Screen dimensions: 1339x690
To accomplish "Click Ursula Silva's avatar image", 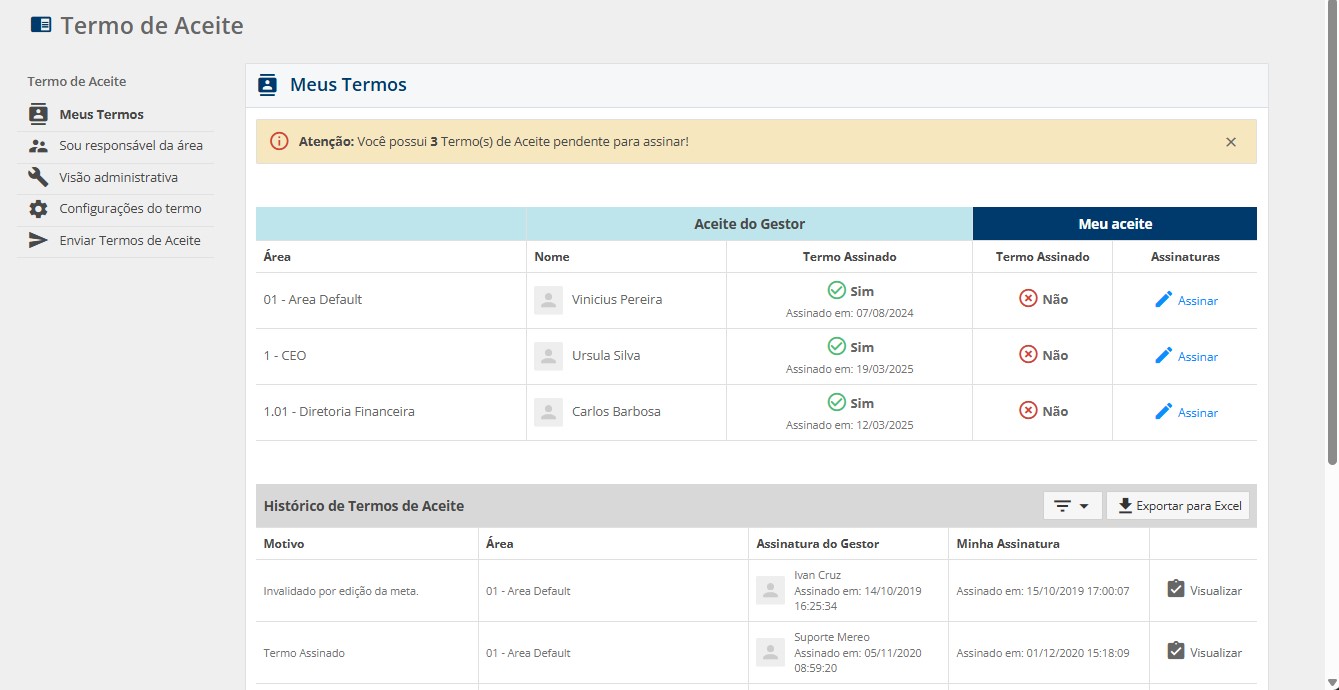I will tap(548, 356).
